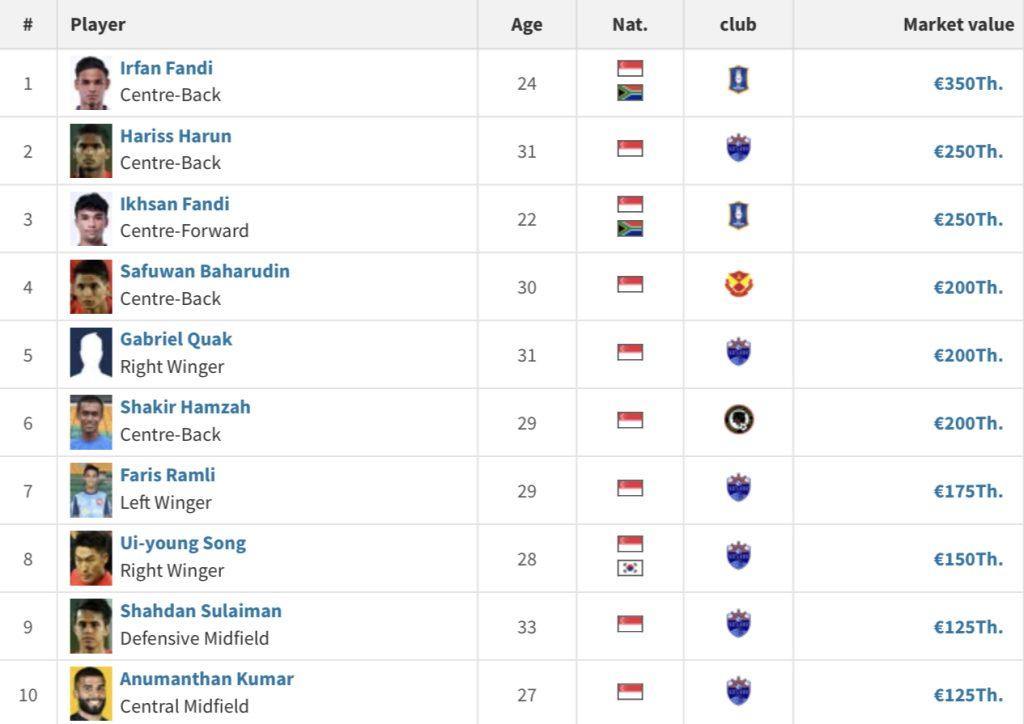Click Safuwan Baharudin's red club crest
This screenshot has width=1024, height=724.
(739, 285)
